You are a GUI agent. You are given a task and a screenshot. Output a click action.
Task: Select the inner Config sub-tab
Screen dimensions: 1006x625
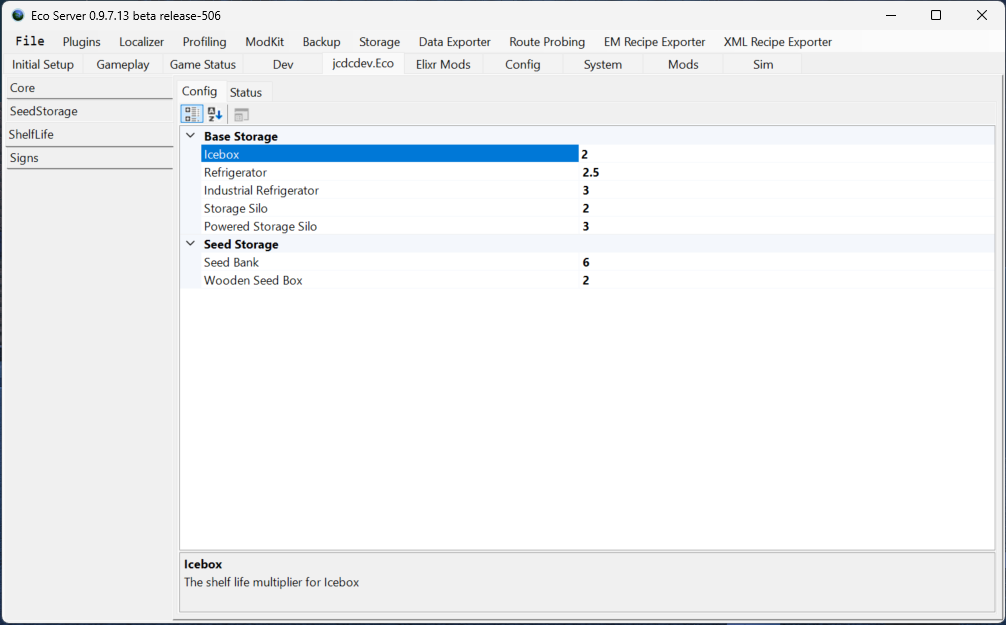pyautogui.click(x=200, y=91)
